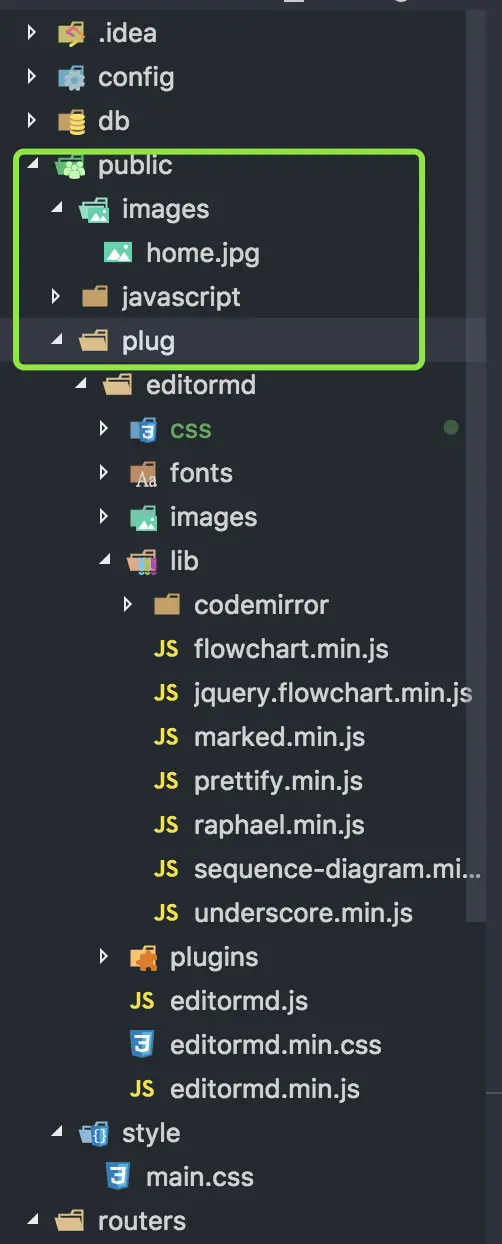Expand the config folder arrow
This screenshot has height=1244, width=502.
coord(34,78)
